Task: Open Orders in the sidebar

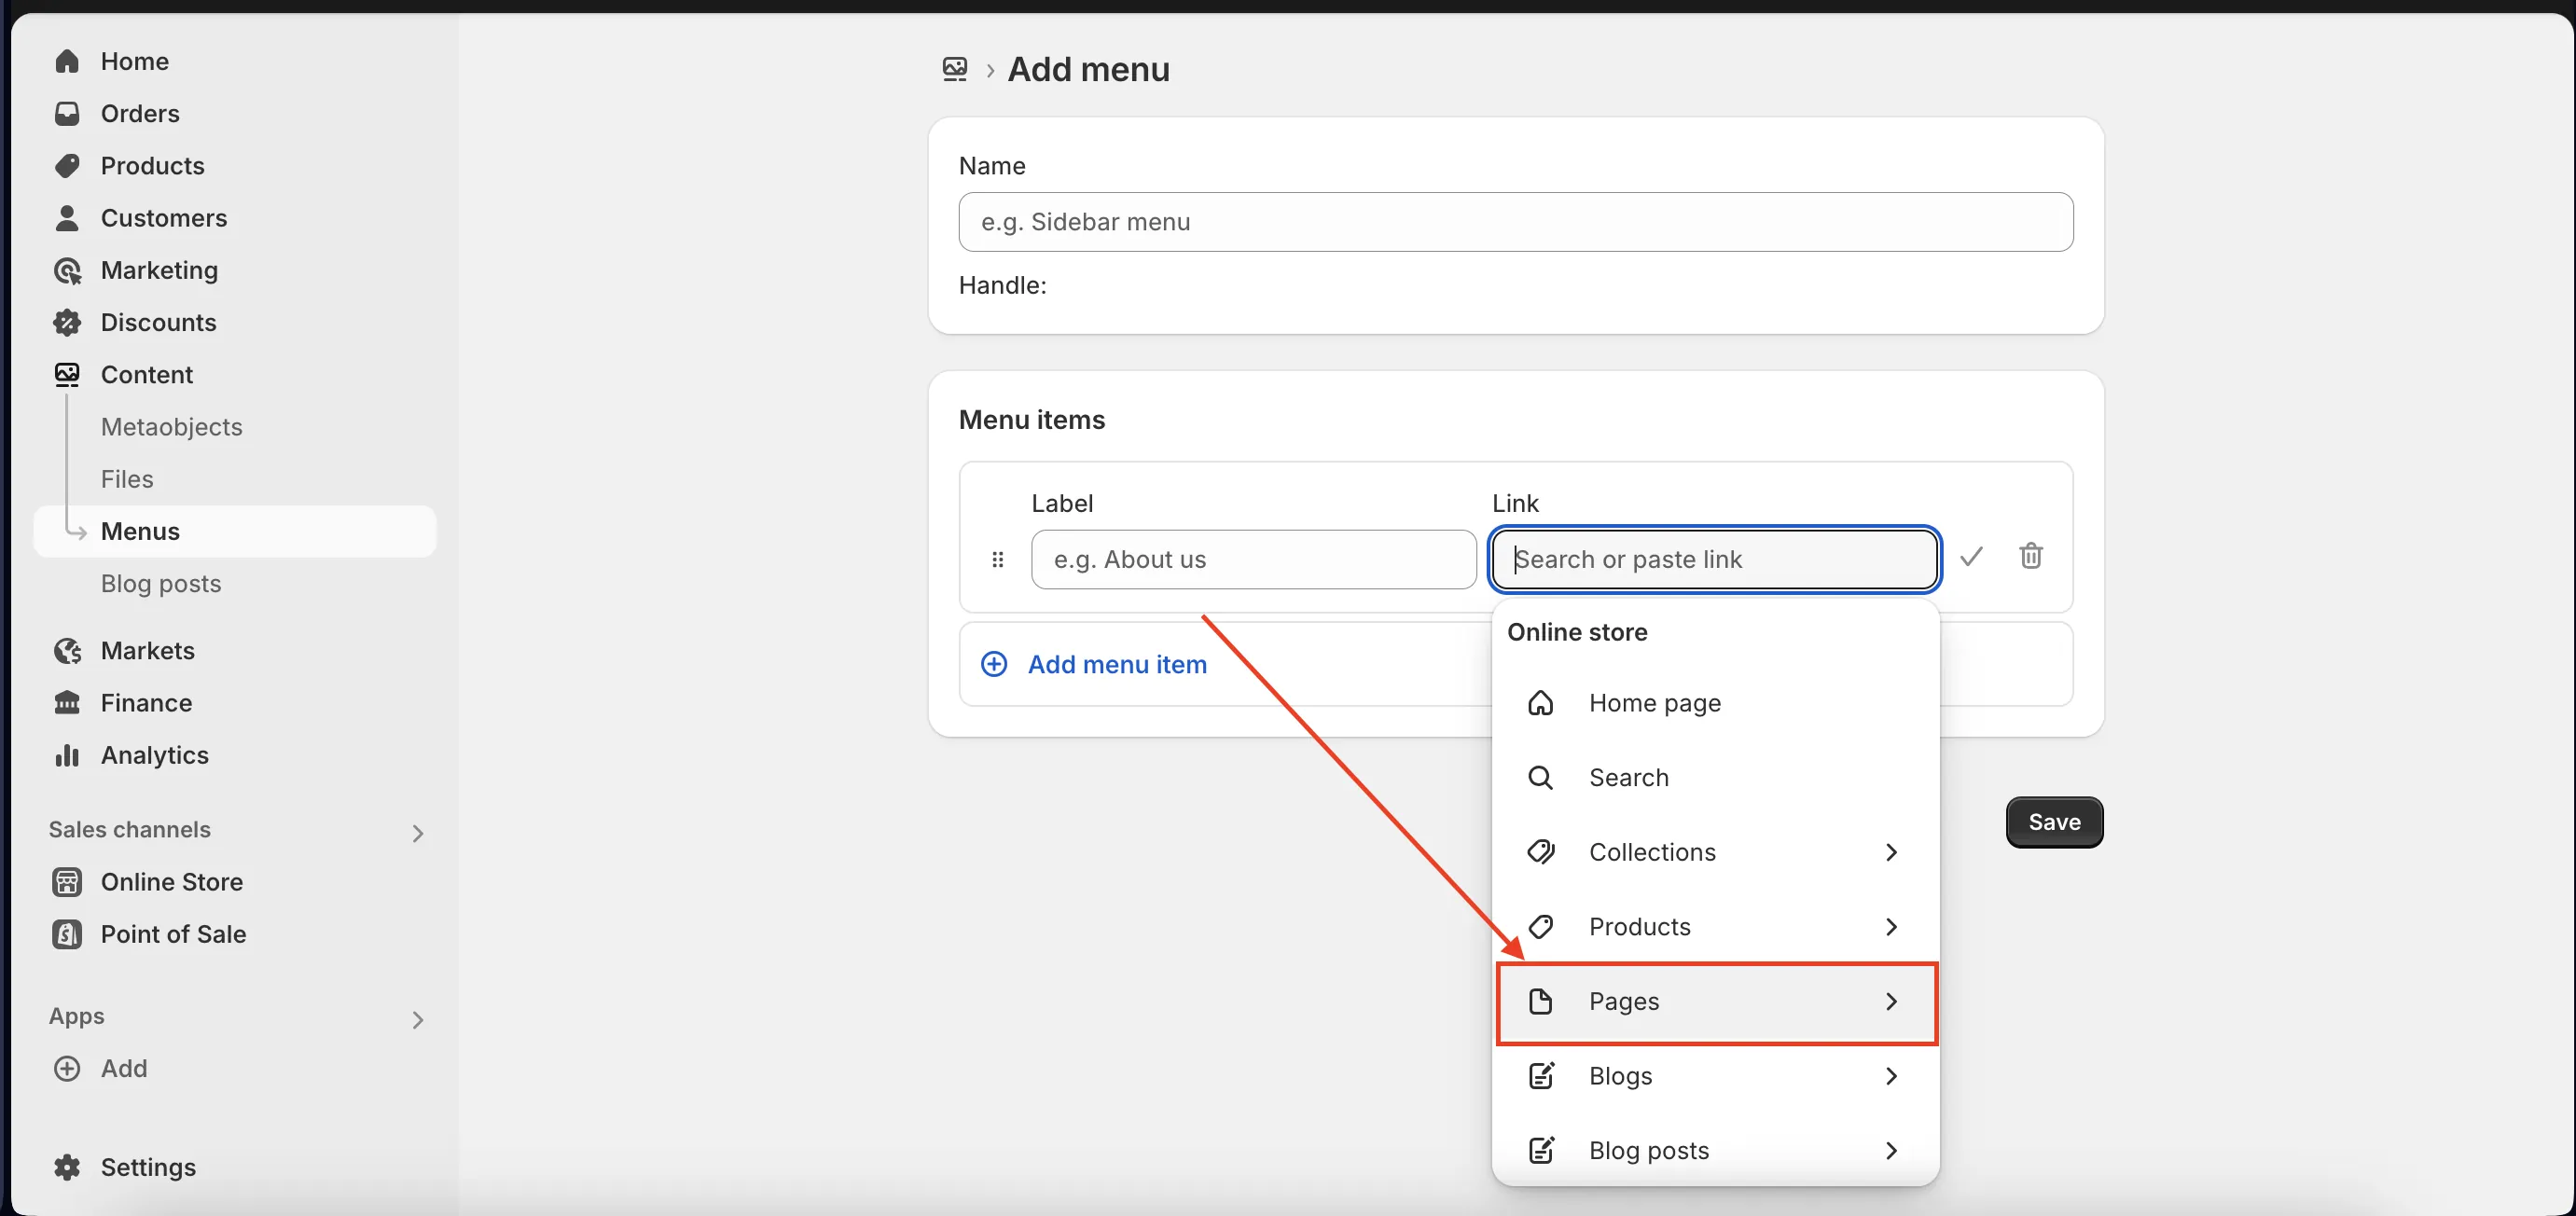Action: click(x=140, y=113)
